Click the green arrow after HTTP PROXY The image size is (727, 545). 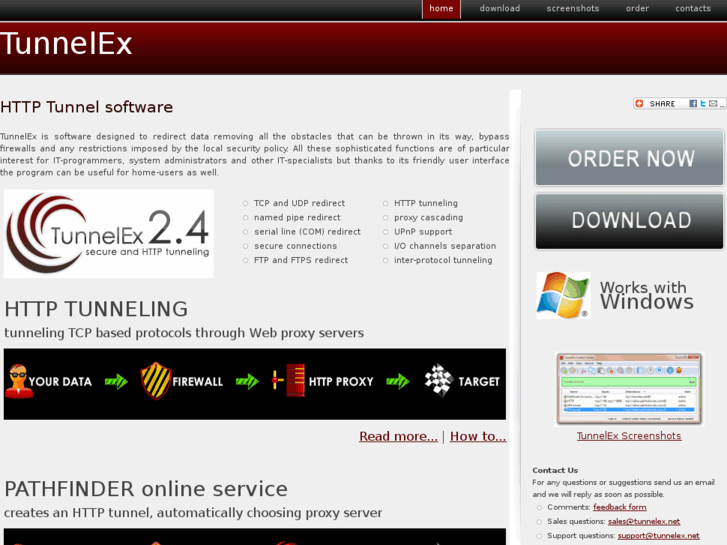[x=398, y=382]
